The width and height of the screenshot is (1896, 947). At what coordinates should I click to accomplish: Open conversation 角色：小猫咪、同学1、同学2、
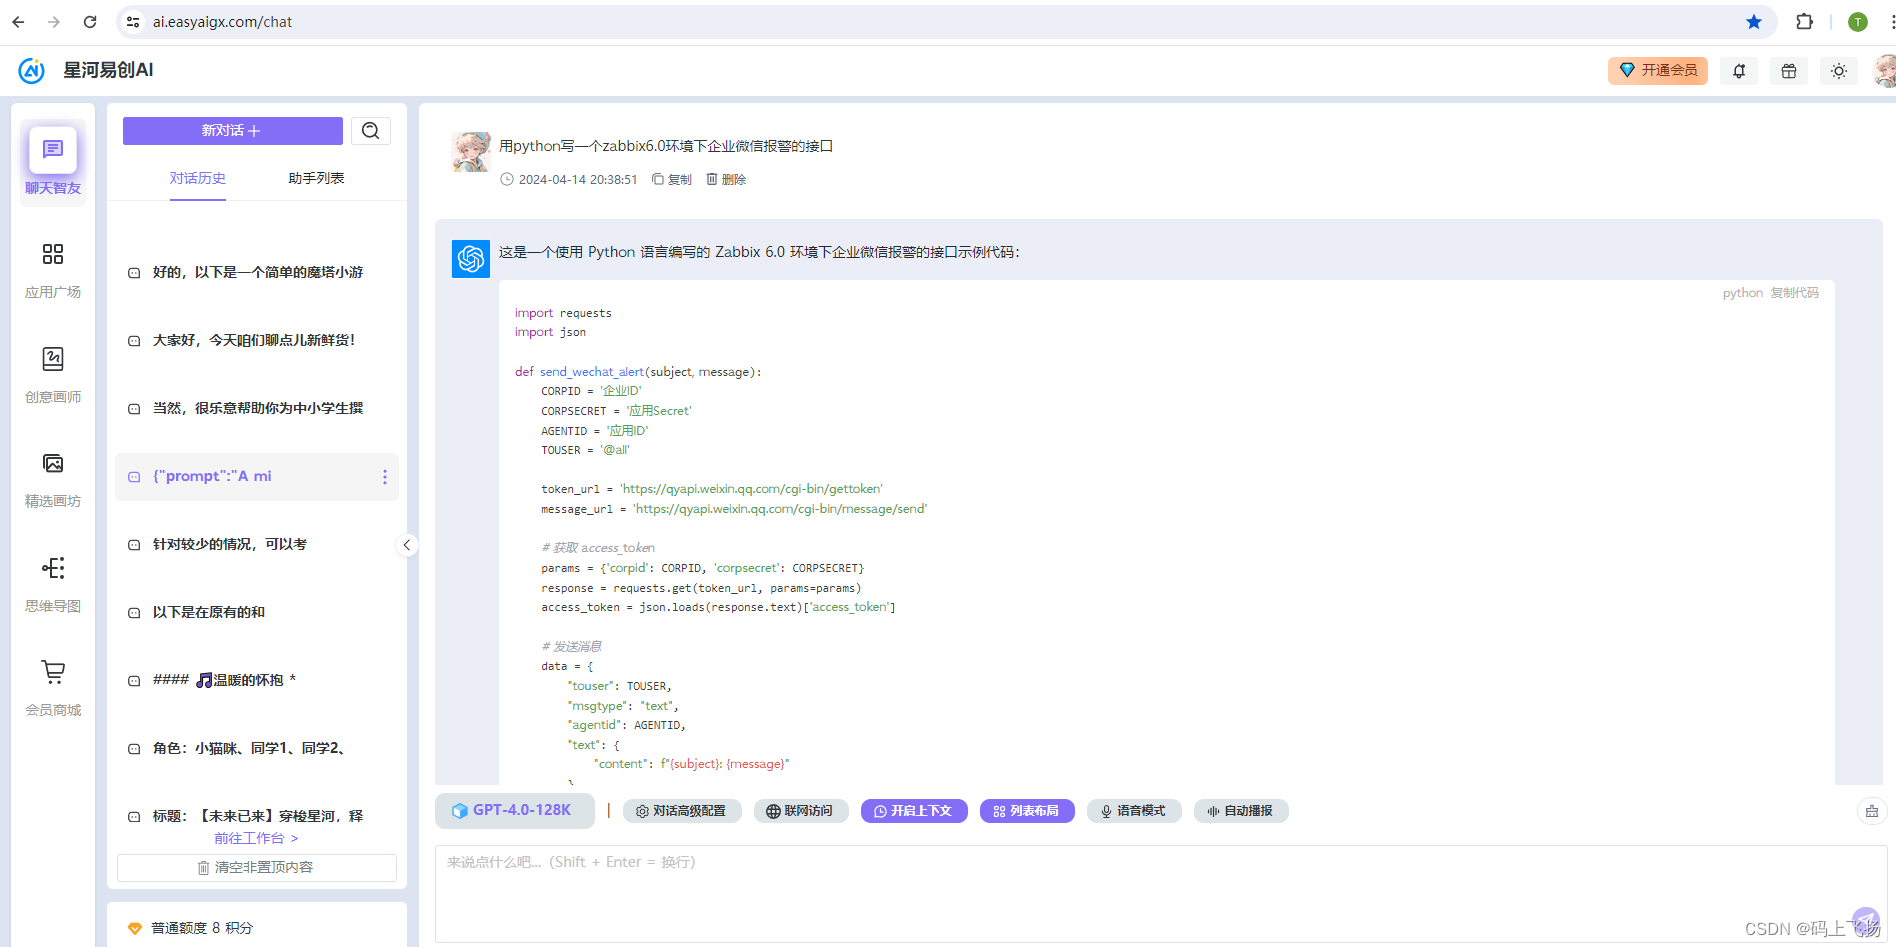(257, 749)
